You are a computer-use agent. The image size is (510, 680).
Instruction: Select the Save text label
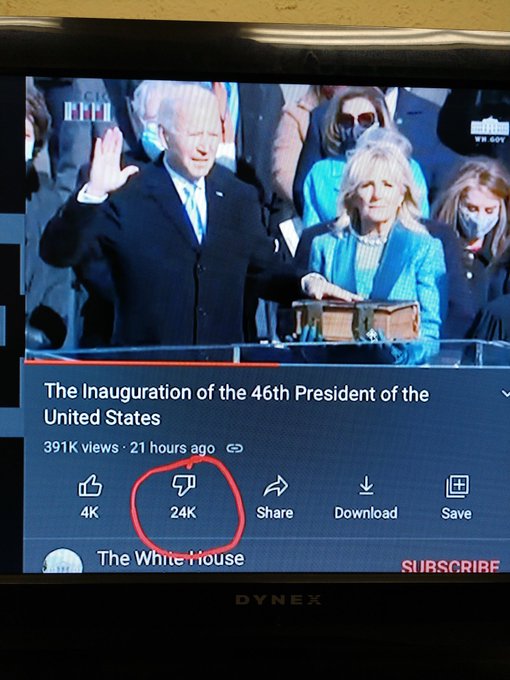click(457, 513)
